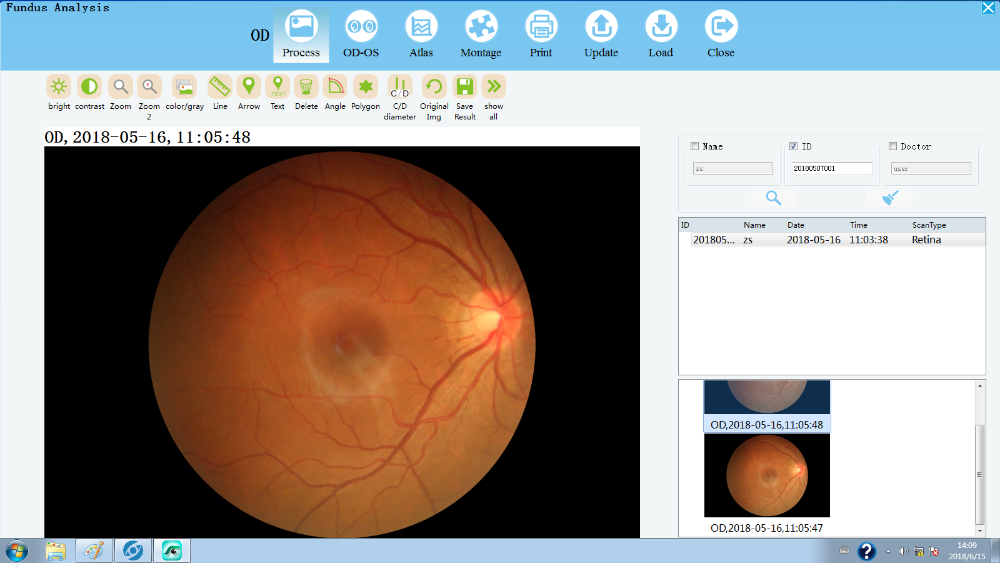This screenshot has width=1000, height=563.
Task: Toggle the ID search checkbox
Action: click(x=793, y=146)
